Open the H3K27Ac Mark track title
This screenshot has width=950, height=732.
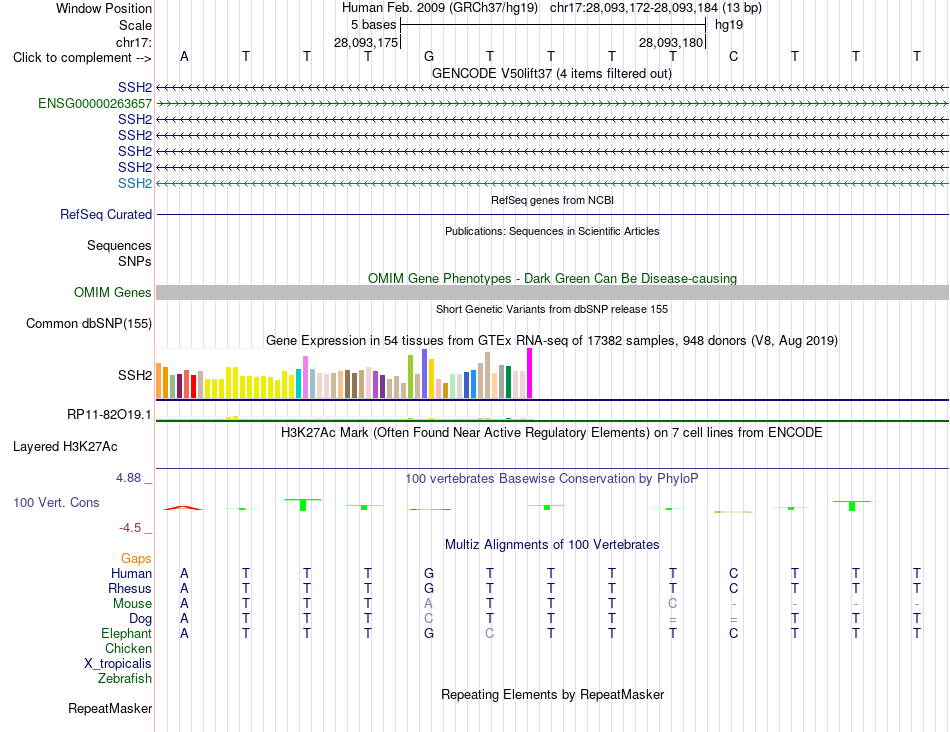(552, 433)
